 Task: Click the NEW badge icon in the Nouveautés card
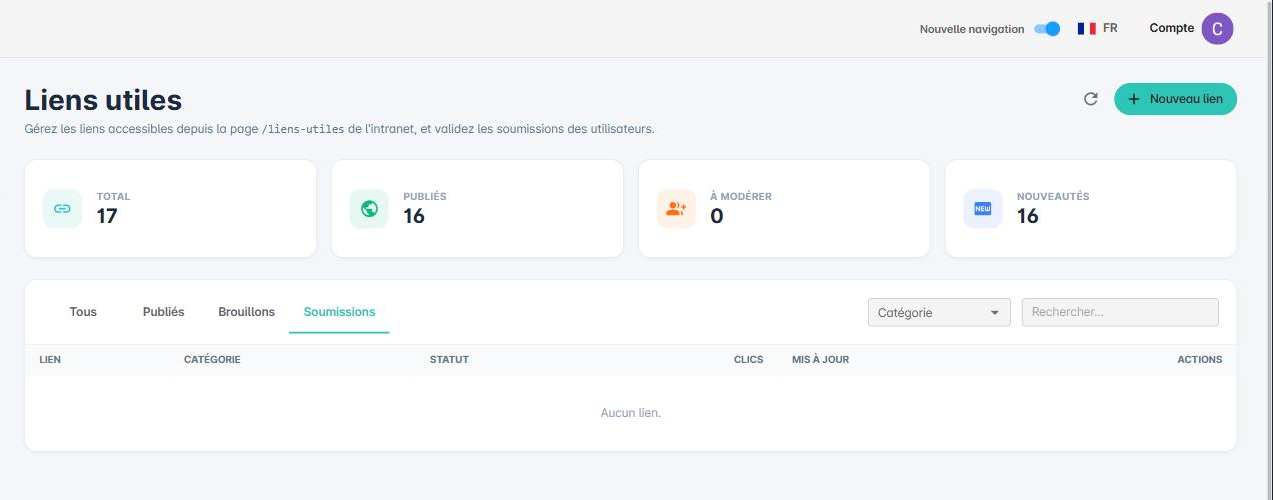pyautogui.click(x=982, y=209)
